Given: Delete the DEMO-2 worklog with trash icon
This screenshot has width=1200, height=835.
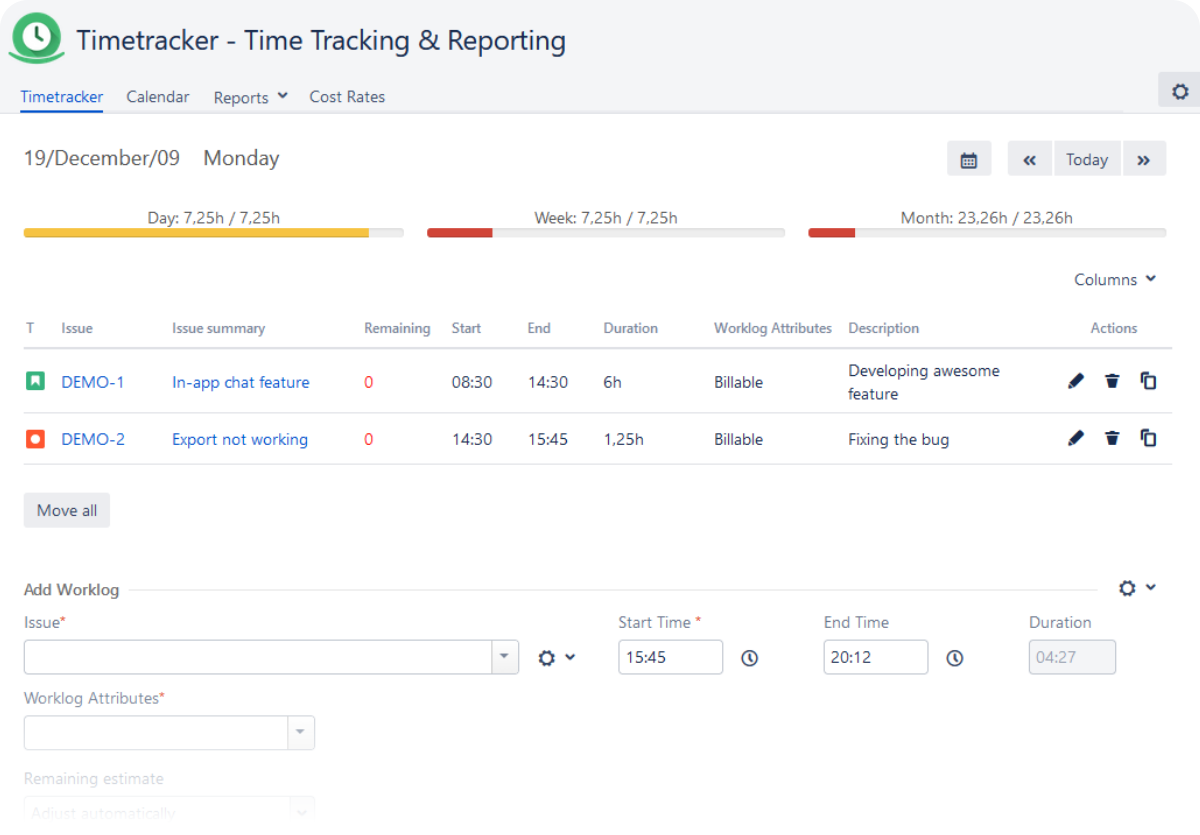Looking at the screenshot, I should [x=1112, y=438].
